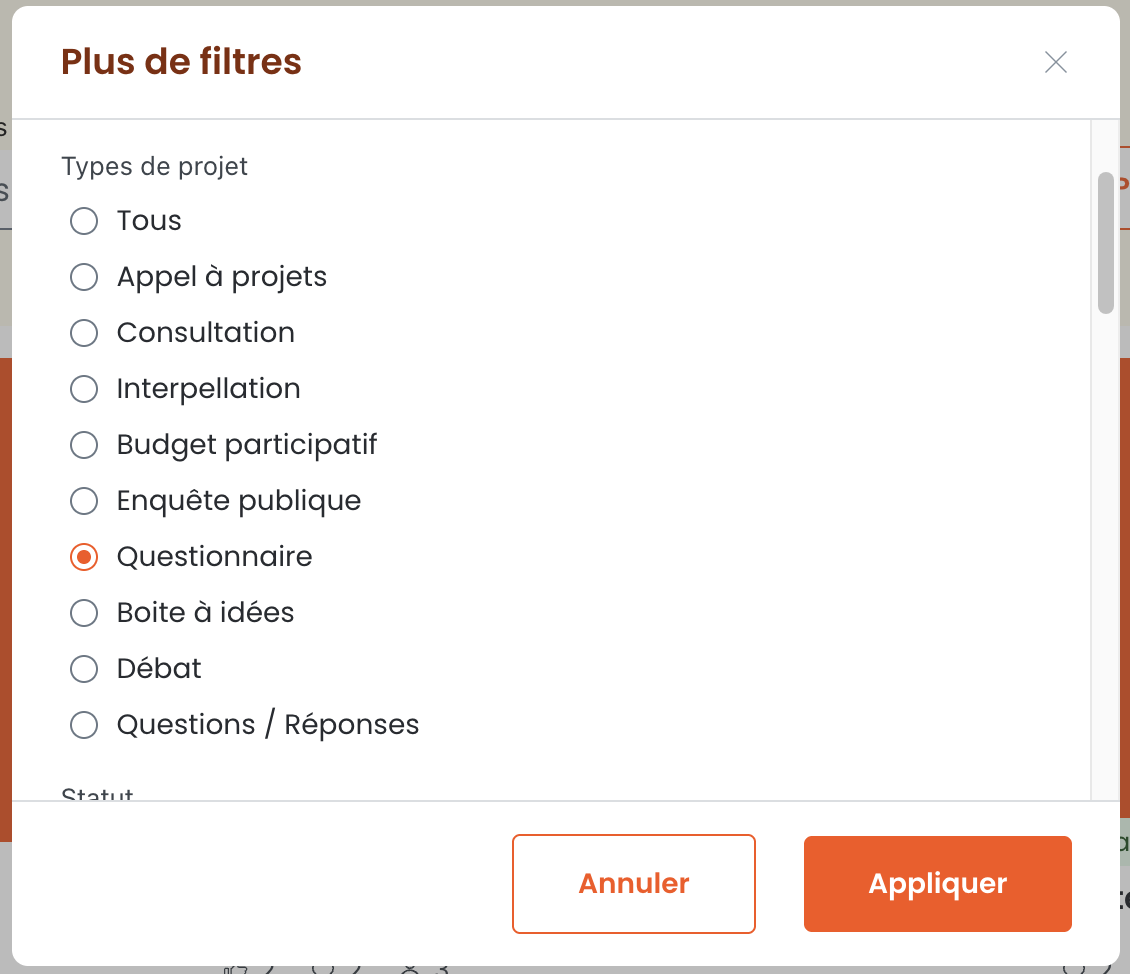Image resolution: width=1130 pixels, height=974 pixels.
Task: Pick the Interpellation radio option
Action: (x=84, y=389)
